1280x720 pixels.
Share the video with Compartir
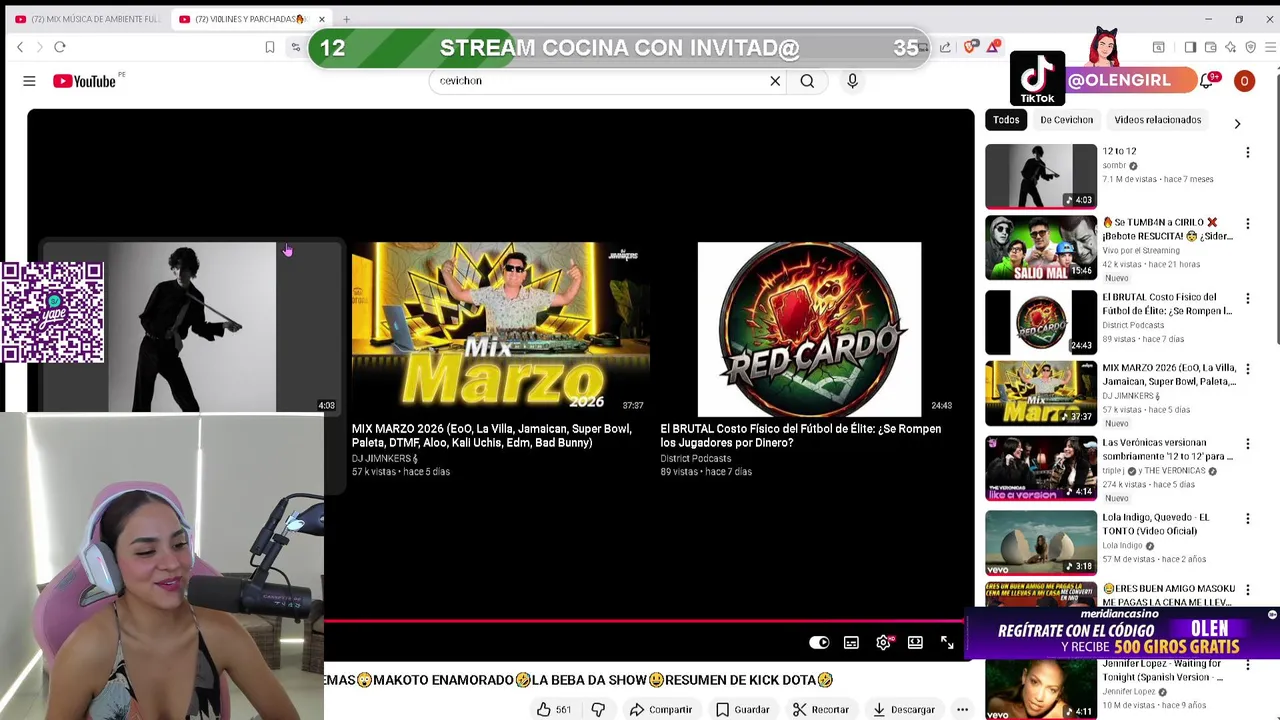coord(660,709)
